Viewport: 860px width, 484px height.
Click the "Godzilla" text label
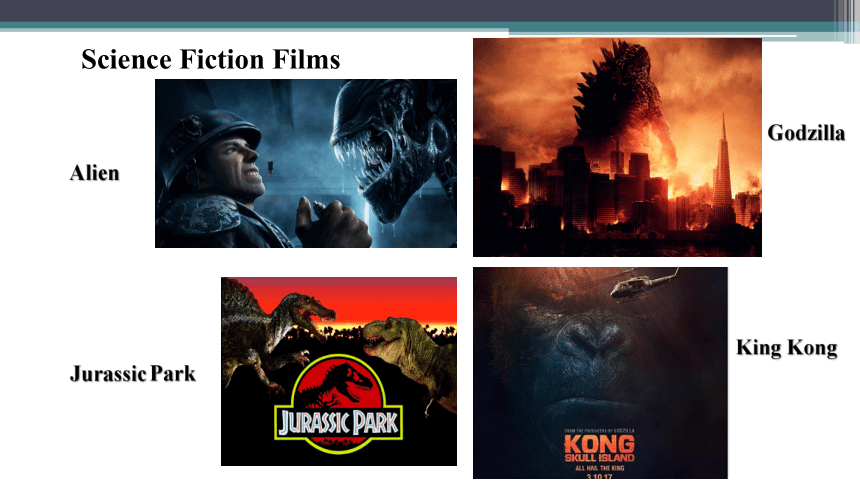(806, 133)
